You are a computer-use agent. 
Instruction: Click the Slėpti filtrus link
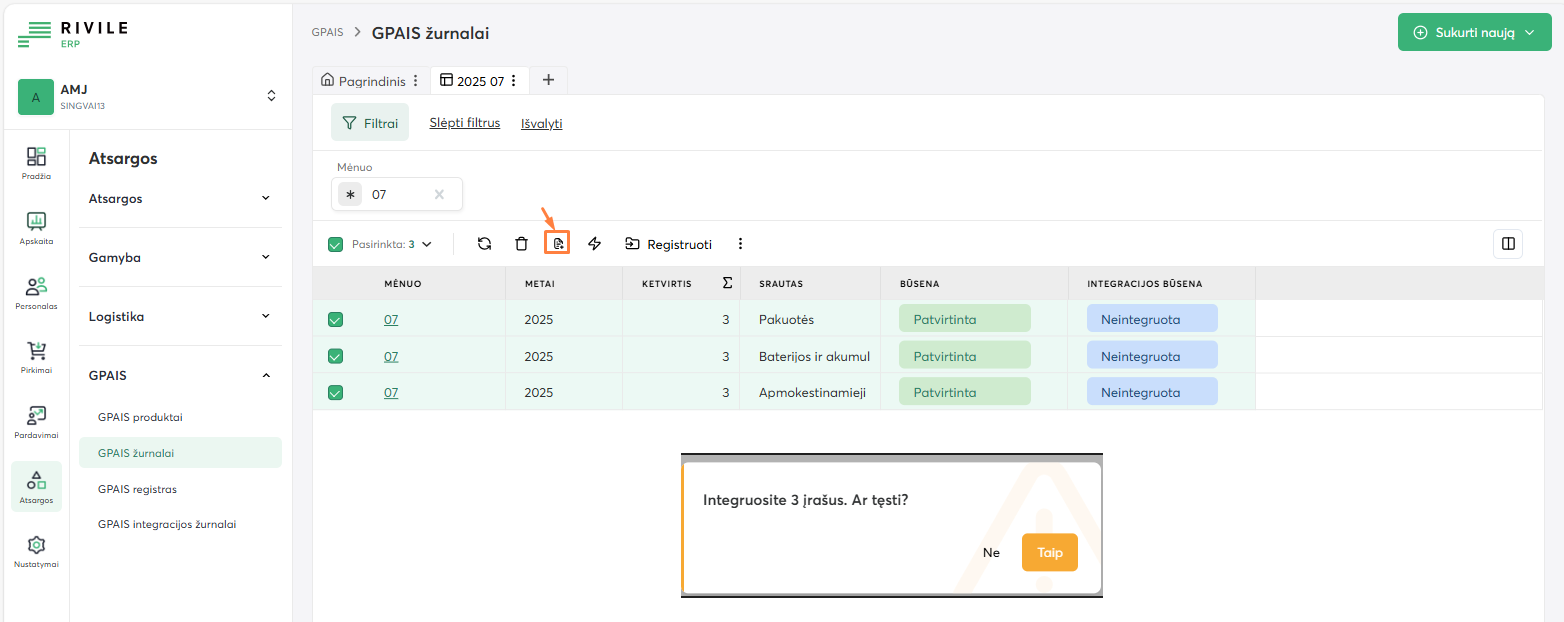[x=464, y=123]
